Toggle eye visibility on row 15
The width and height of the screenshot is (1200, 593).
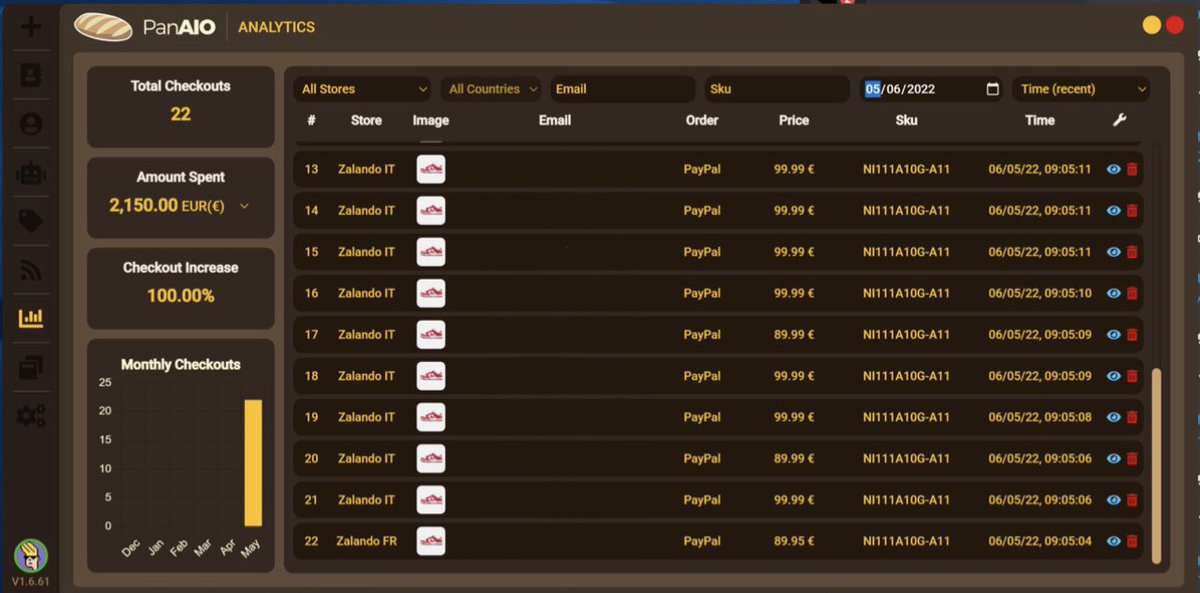click(x=1114, y=252)
